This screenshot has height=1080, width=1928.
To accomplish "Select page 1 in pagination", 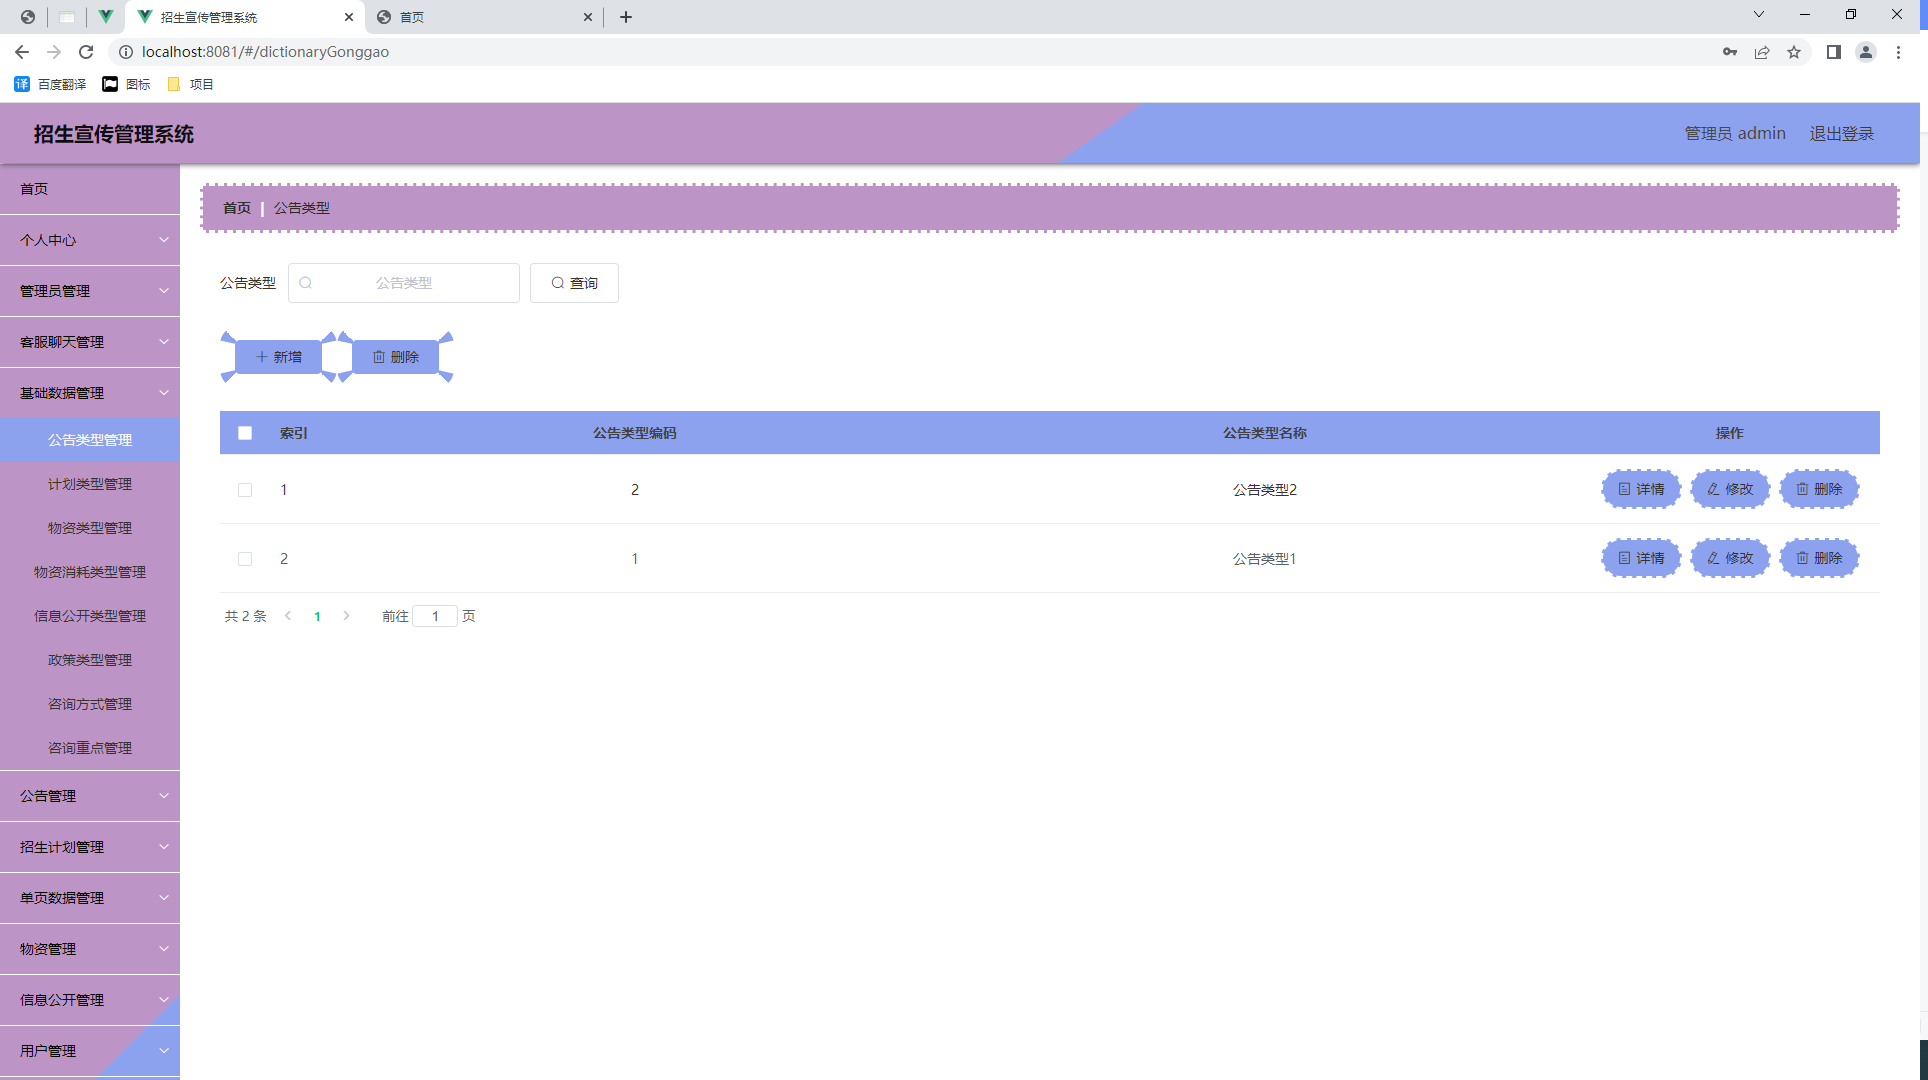I will coord(317,616).
